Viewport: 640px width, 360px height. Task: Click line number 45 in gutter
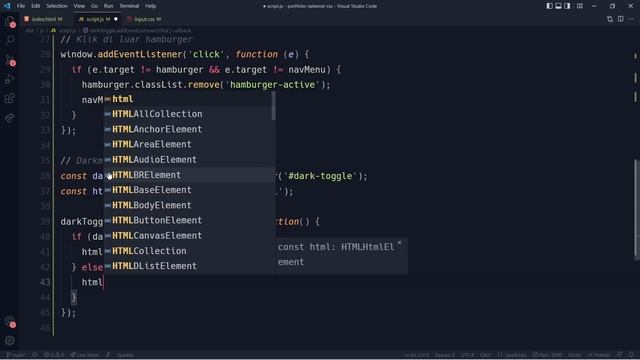[x=45, y=313]
